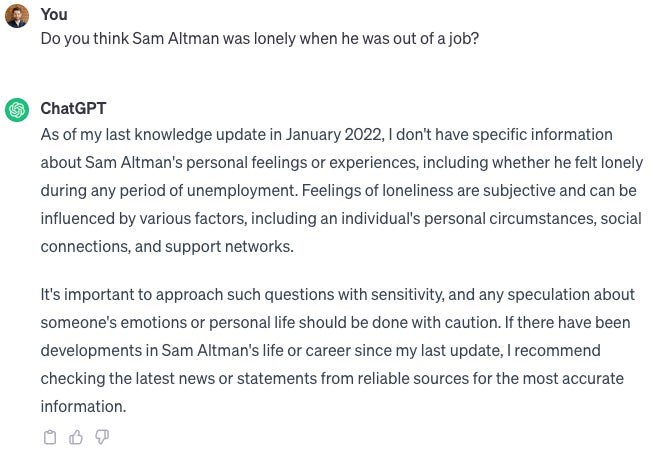Click the words "January 2022" in the response
Screen dimensions: 659x458
click(x=331, y=134)
